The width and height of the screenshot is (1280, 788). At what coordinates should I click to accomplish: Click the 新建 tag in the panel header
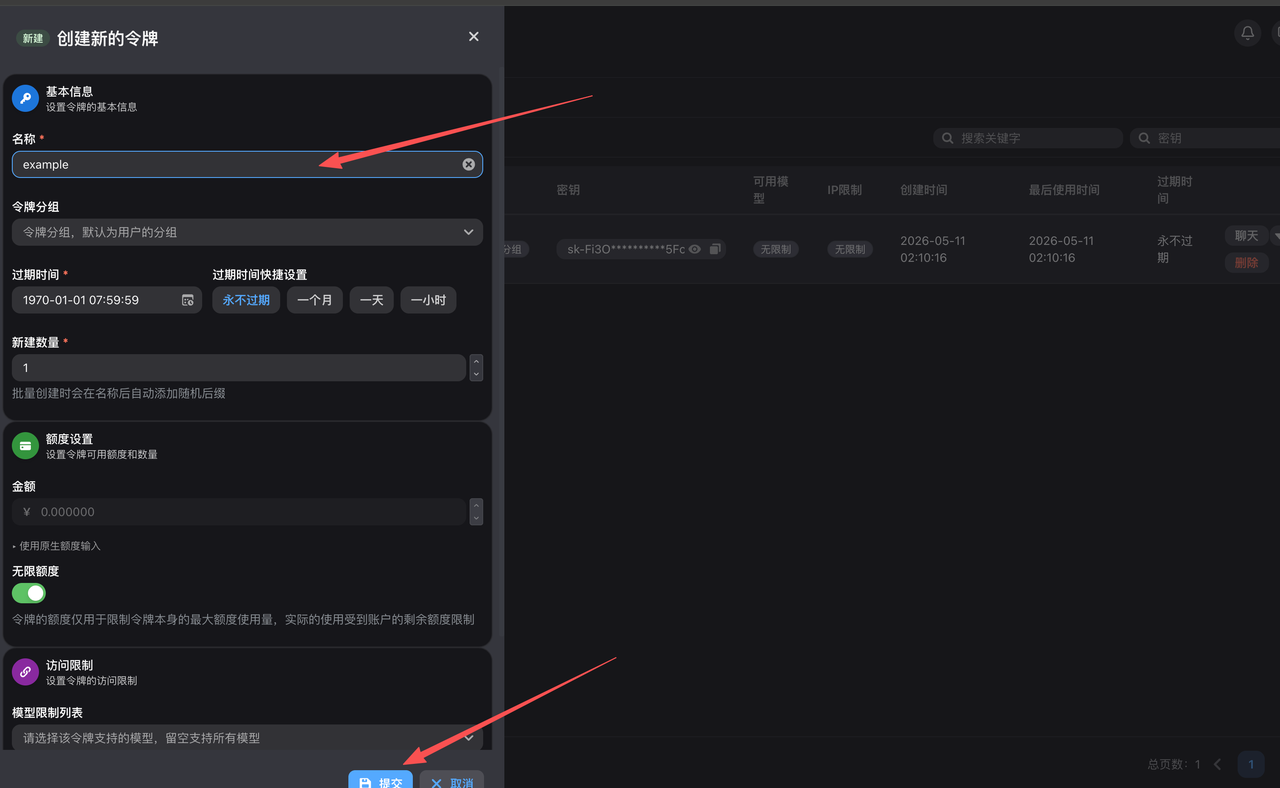tap(33, 38)
